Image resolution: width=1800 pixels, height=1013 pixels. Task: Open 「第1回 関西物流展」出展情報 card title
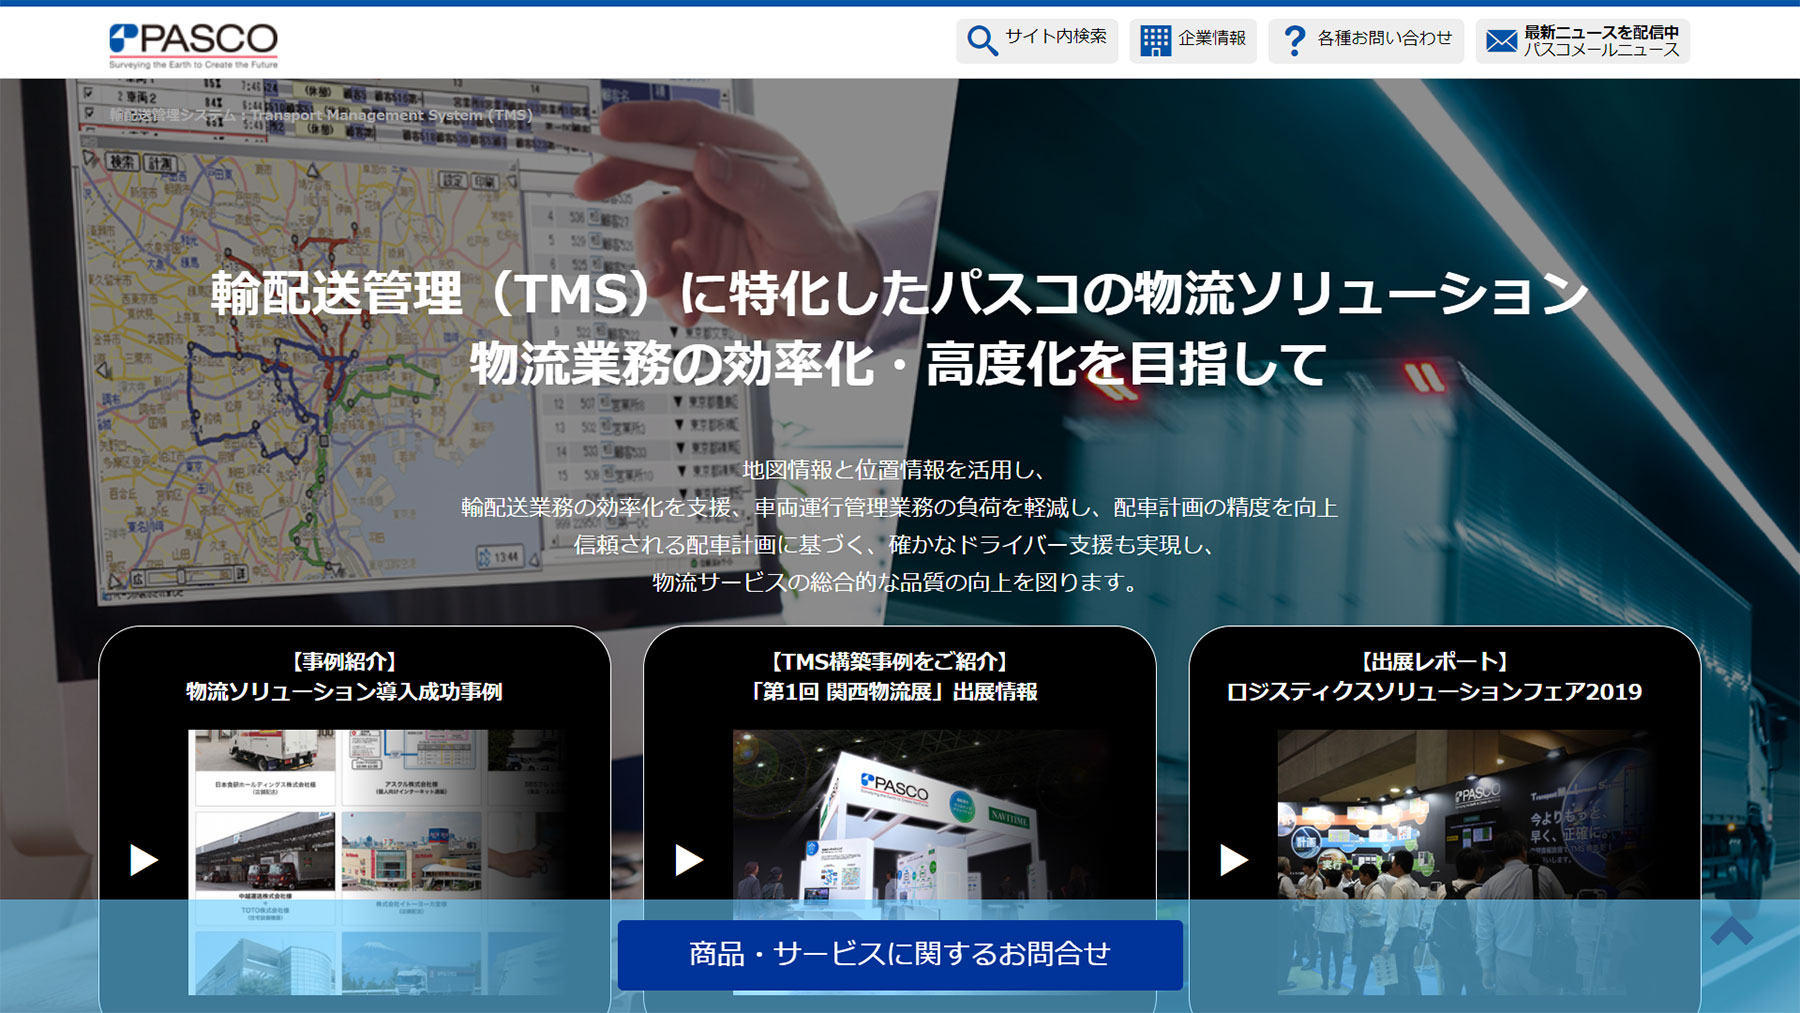(x=894, y=692)
